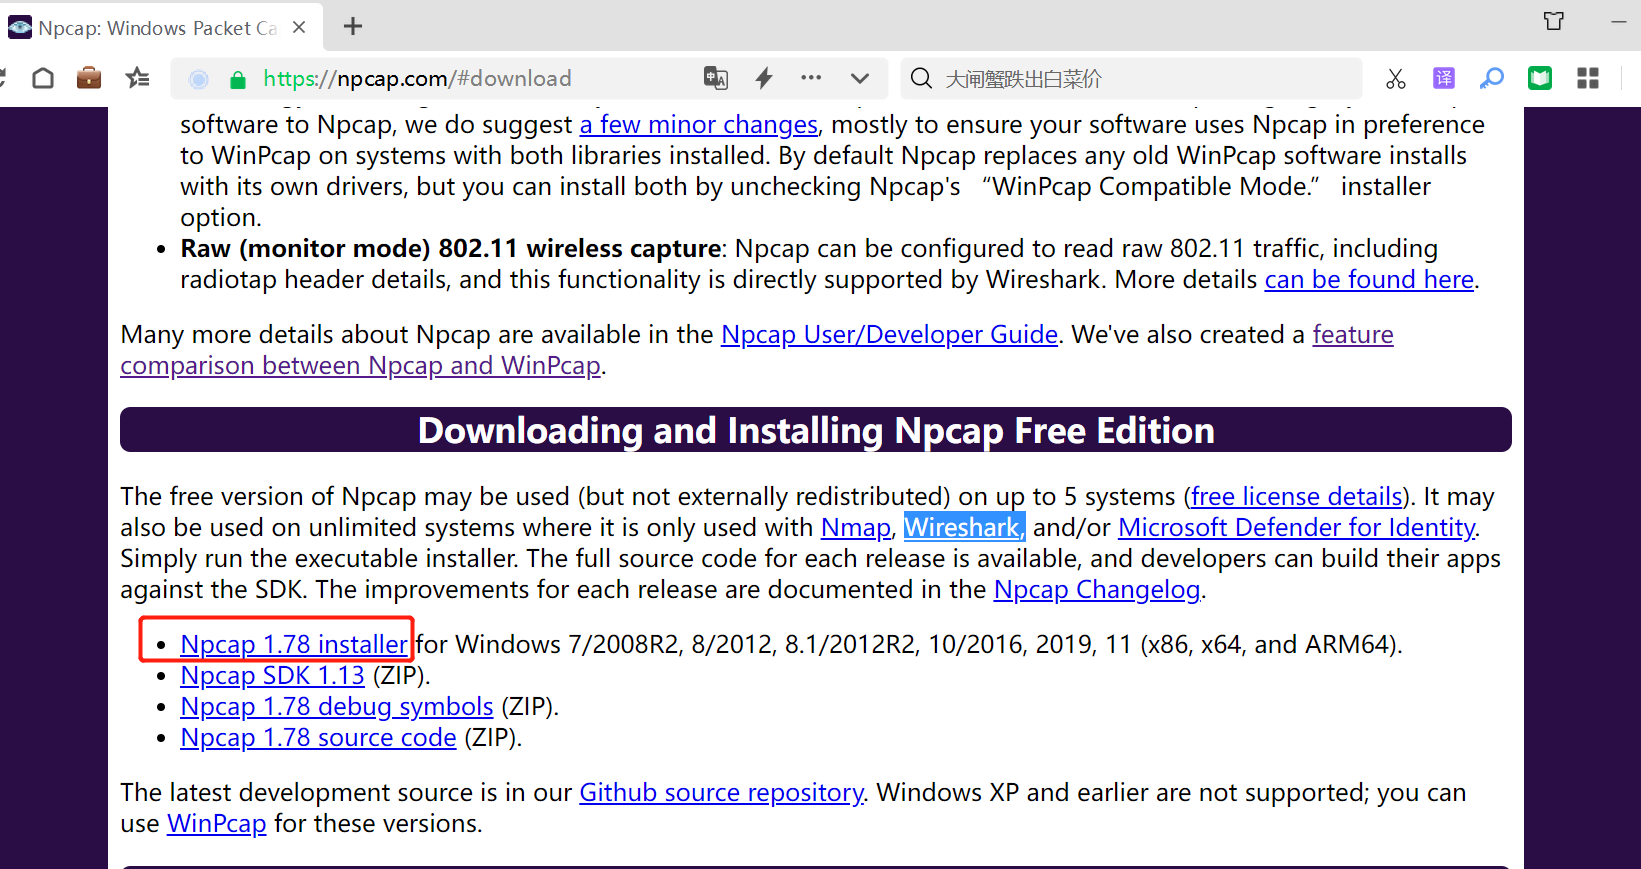Click the npcap.com address bar URL

click(418, 79)
